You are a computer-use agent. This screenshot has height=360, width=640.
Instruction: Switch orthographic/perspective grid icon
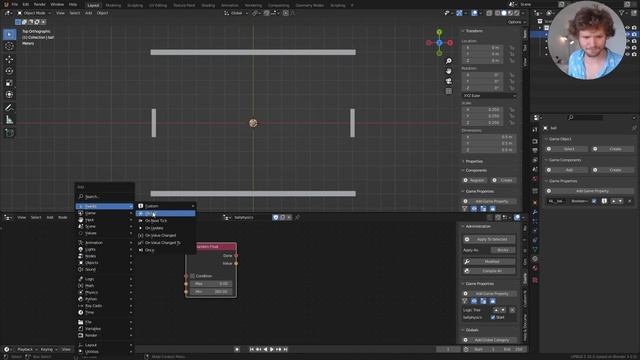click(x=449, y=91)
